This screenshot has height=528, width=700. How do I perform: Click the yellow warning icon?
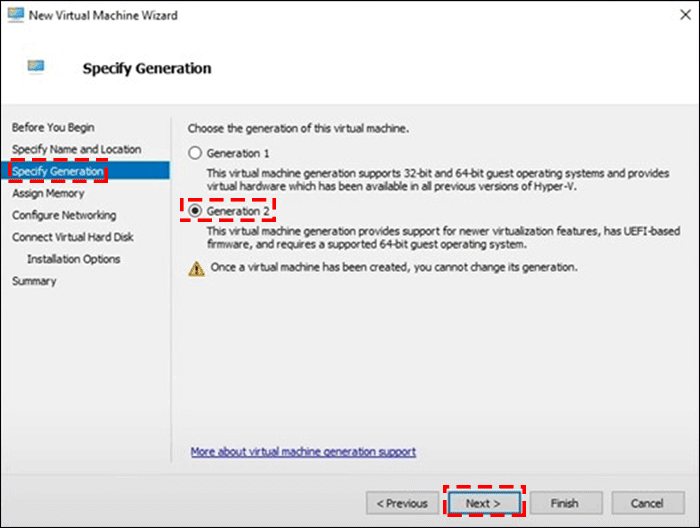[197, 268]
